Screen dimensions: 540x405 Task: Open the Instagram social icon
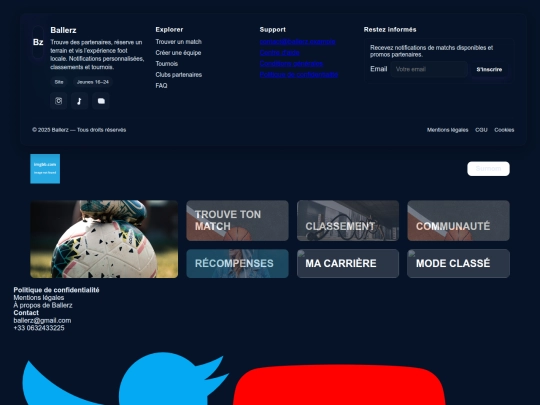click(x=59, y=101)
